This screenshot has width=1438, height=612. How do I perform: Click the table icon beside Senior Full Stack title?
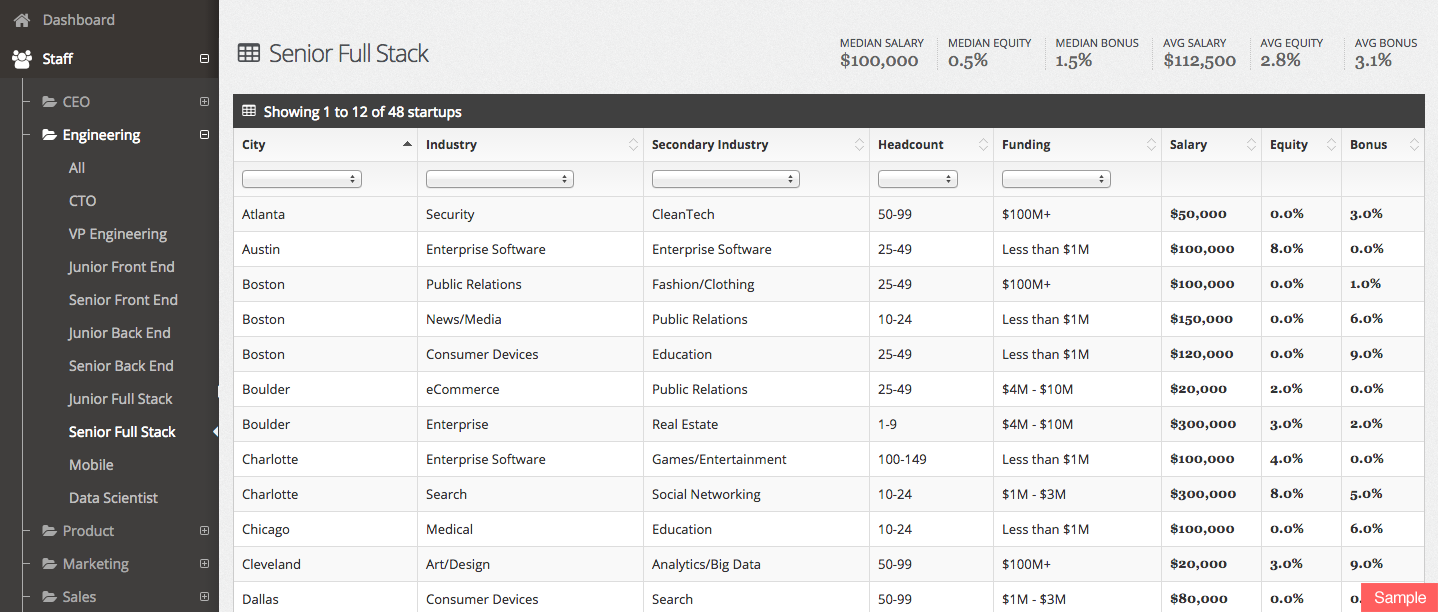249,53
